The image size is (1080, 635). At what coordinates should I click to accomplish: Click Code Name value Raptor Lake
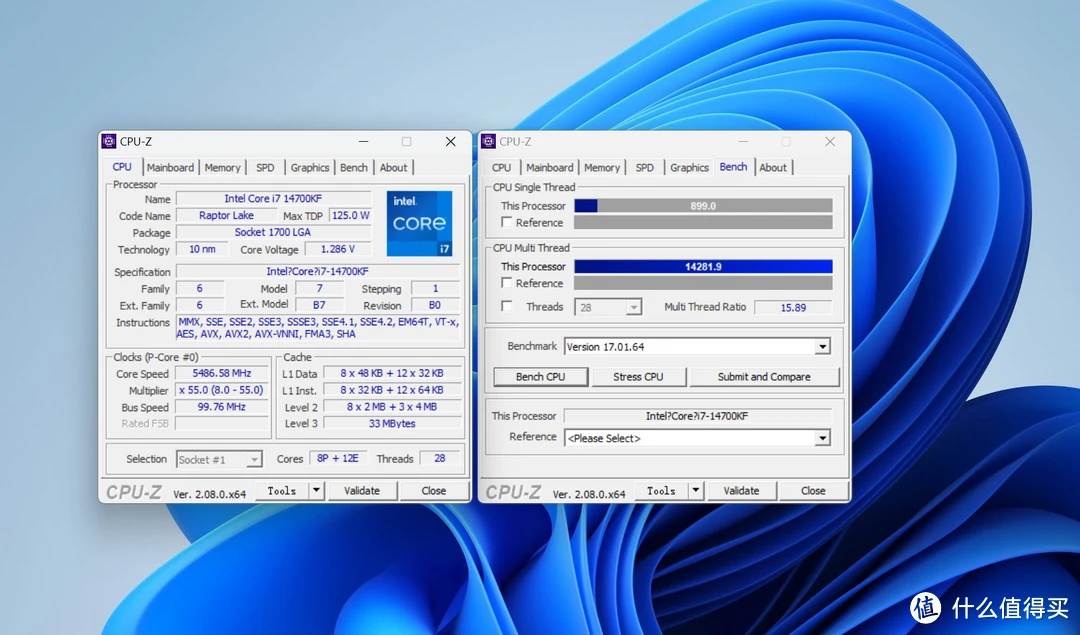[226, 215]
